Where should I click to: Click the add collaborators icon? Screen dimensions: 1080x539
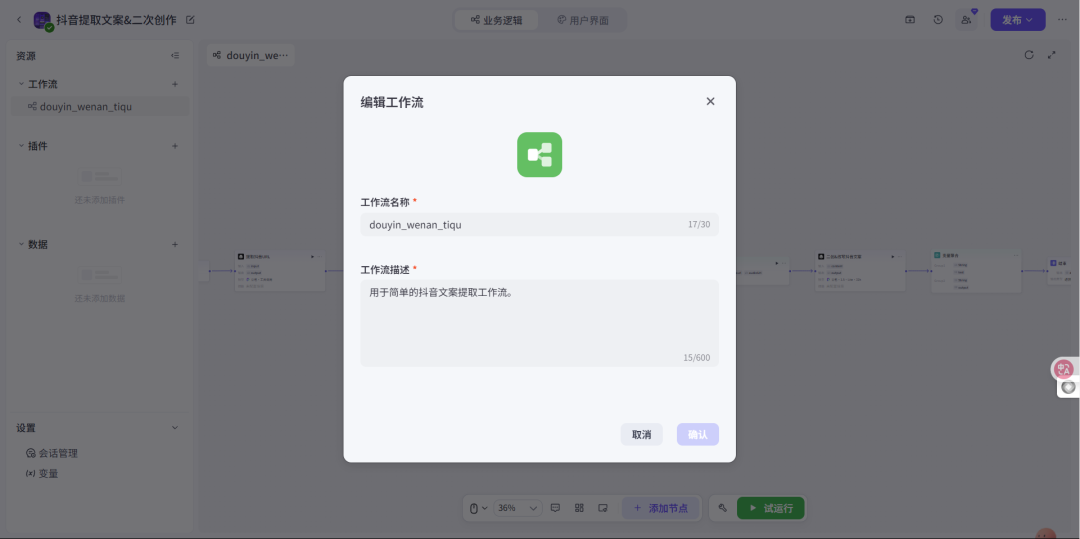(x=966, y=20)
